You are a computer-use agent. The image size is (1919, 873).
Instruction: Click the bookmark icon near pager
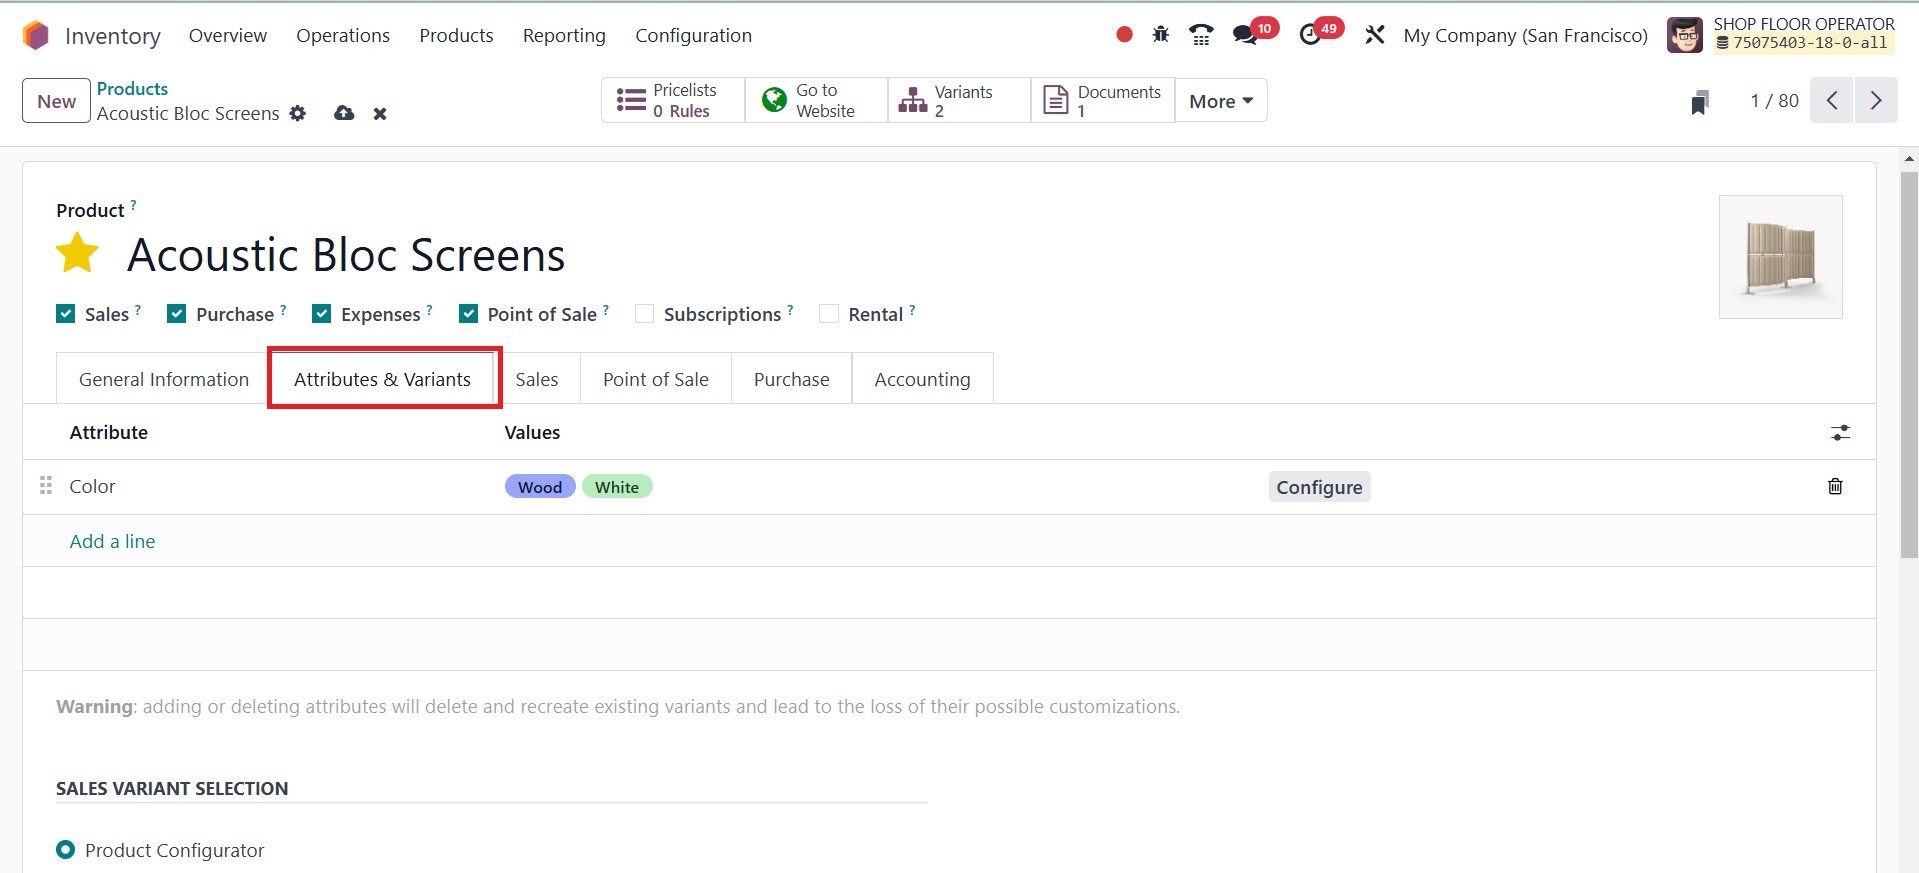click(1699, 102)
